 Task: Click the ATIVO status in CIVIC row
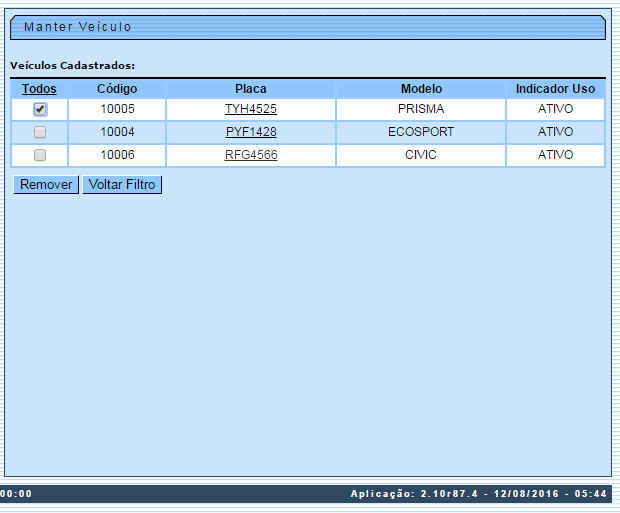tap(555, 155)
